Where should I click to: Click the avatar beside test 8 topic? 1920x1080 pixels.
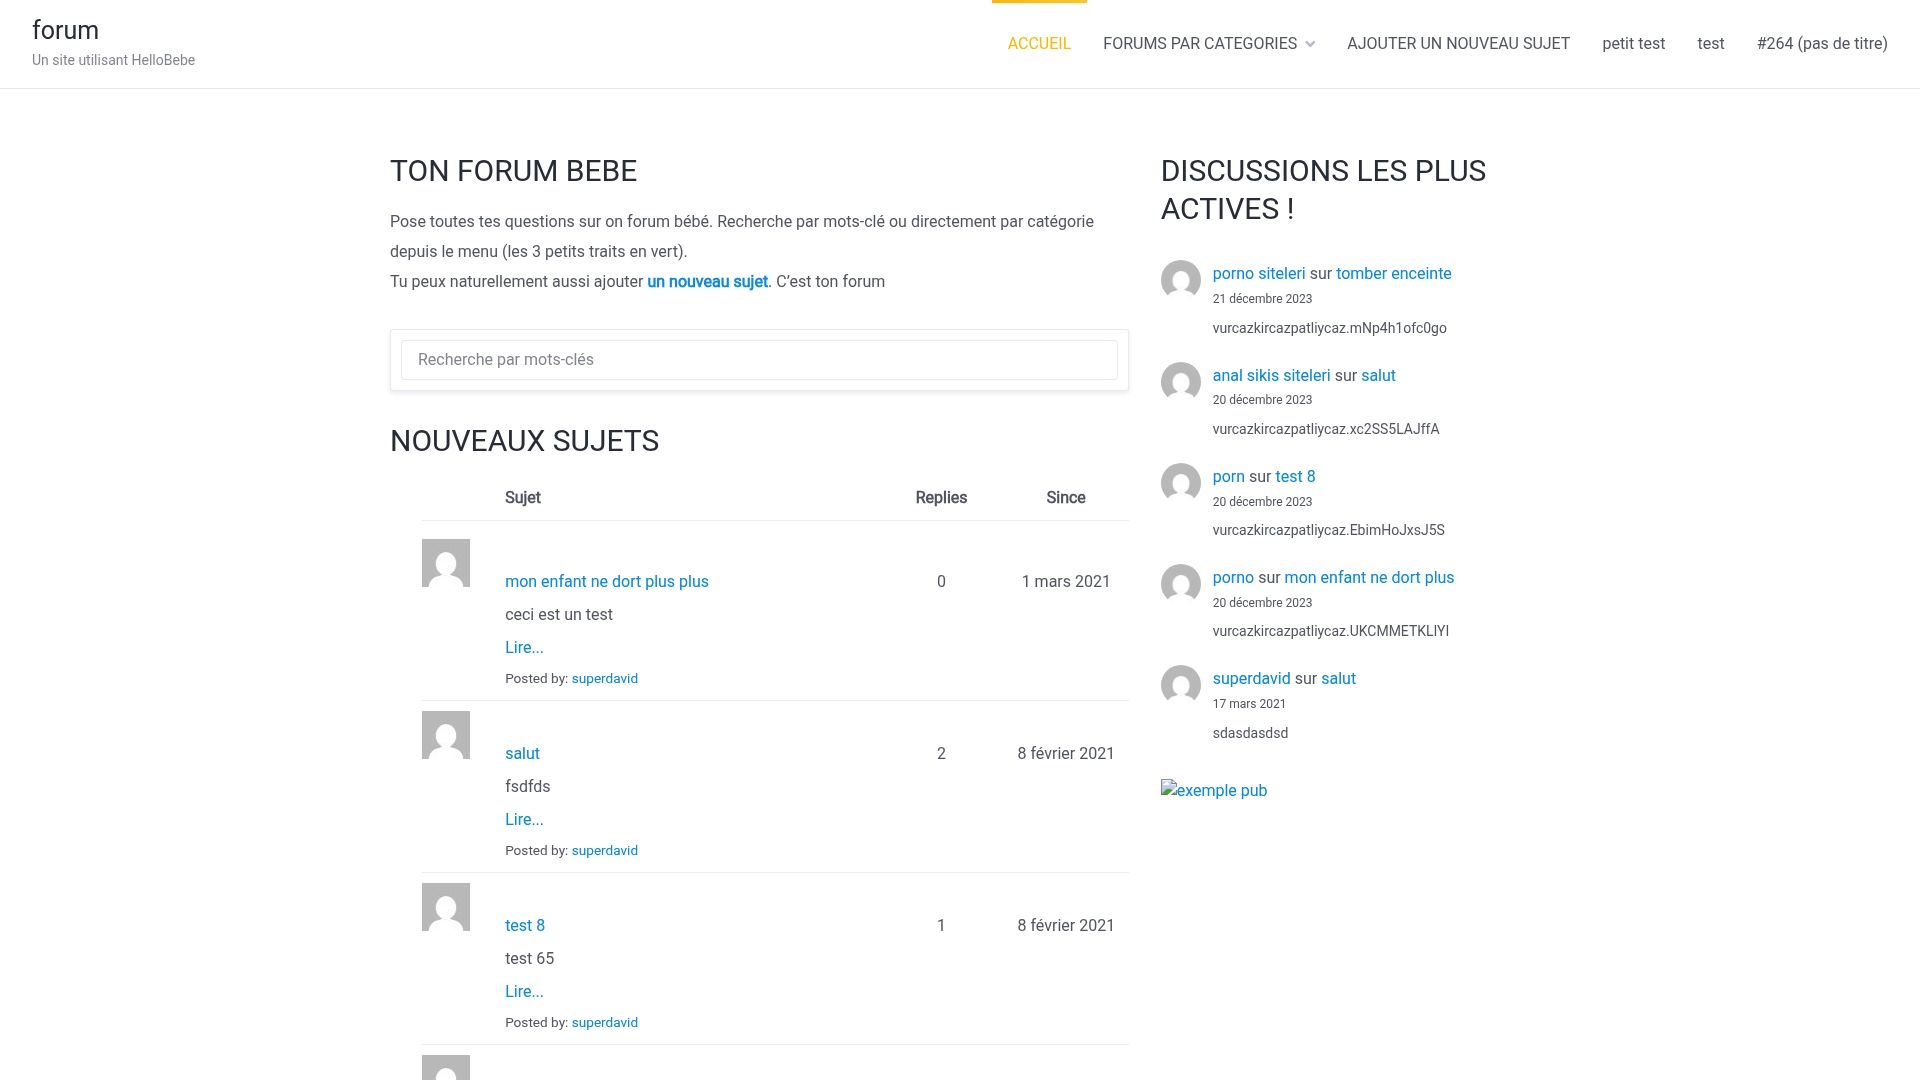(x=445, y=907)
